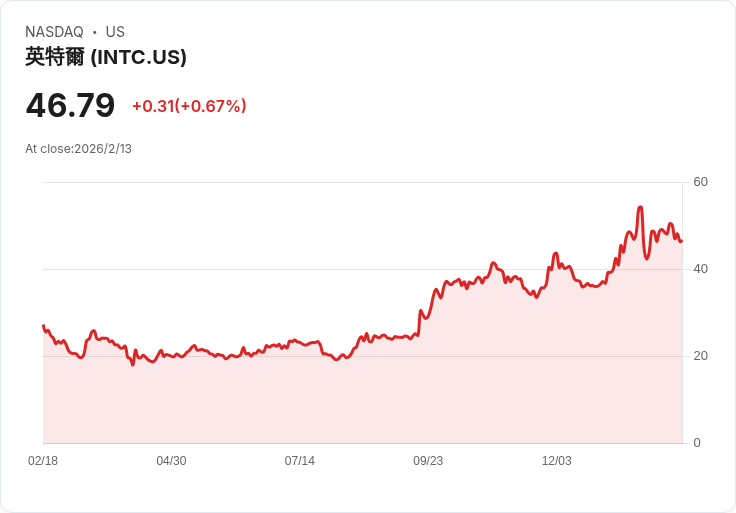Click the 46.79 closing price
The height and width of the screenshot is (513, 736).
point(70,105)
